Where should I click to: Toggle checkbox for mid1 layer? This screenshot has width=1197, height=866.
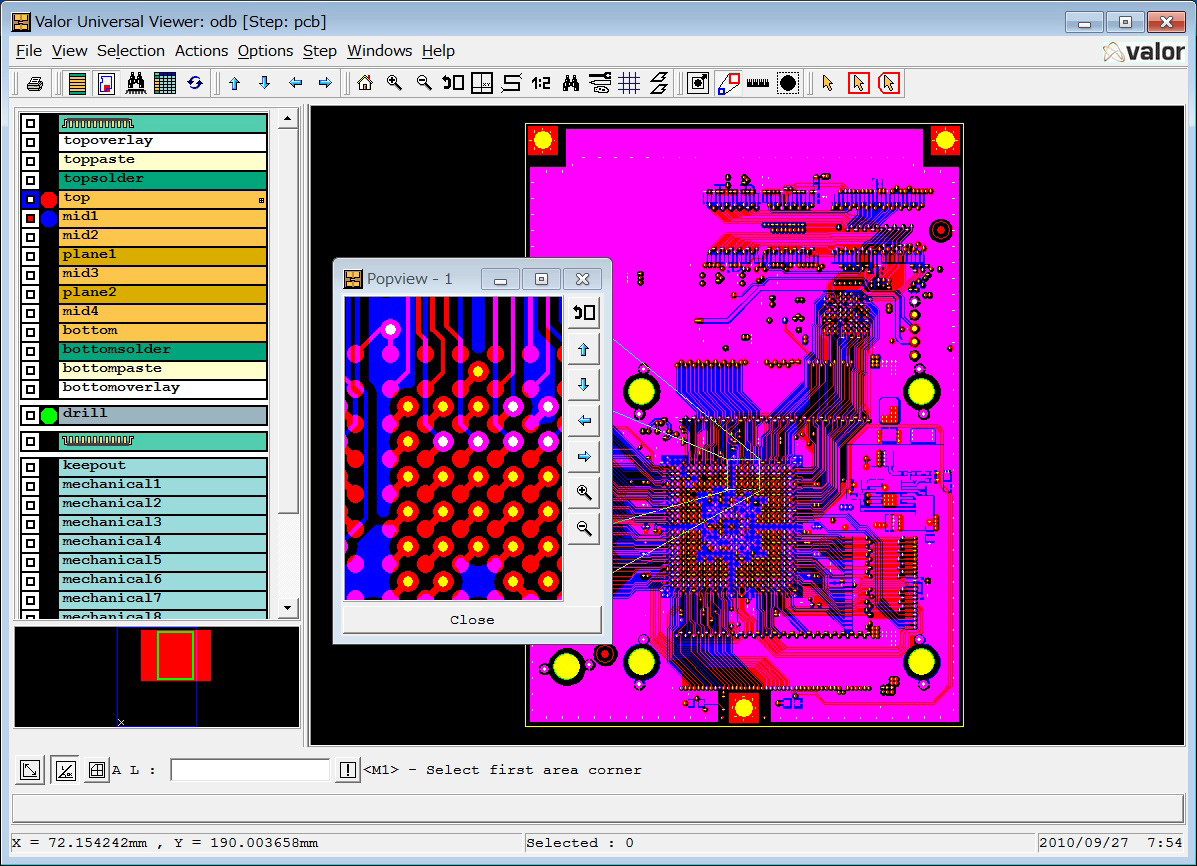31,218
